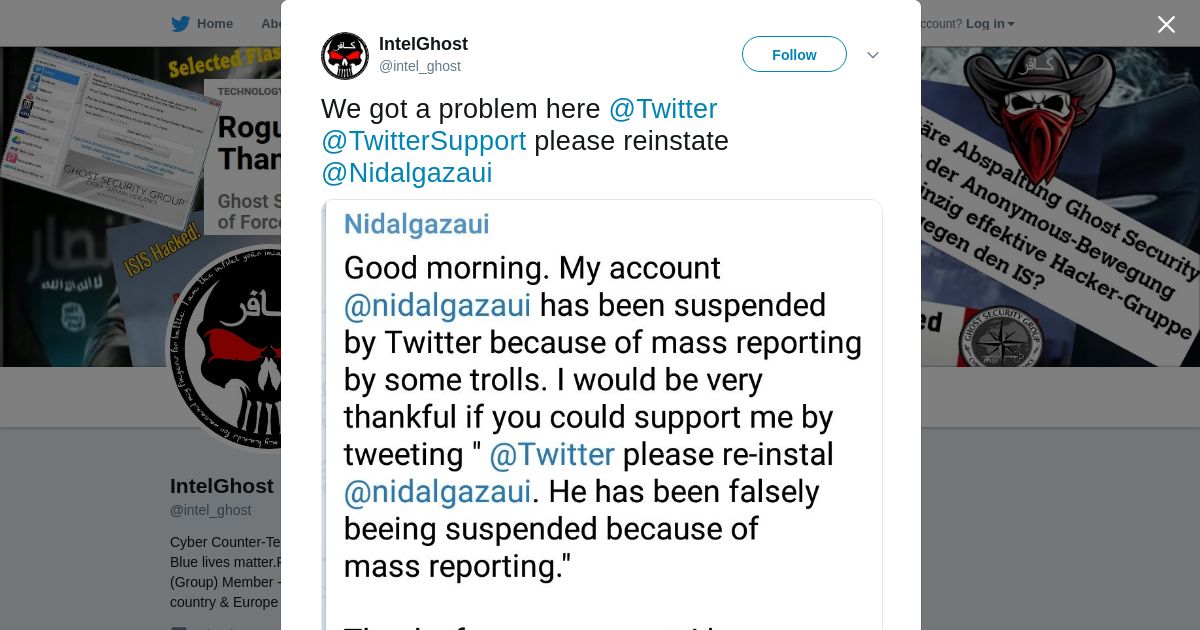Open the @TwitterSupport mention link
Image resolution: width=1200 pixels, height=630 pixels.
click(x=423, y=141)
